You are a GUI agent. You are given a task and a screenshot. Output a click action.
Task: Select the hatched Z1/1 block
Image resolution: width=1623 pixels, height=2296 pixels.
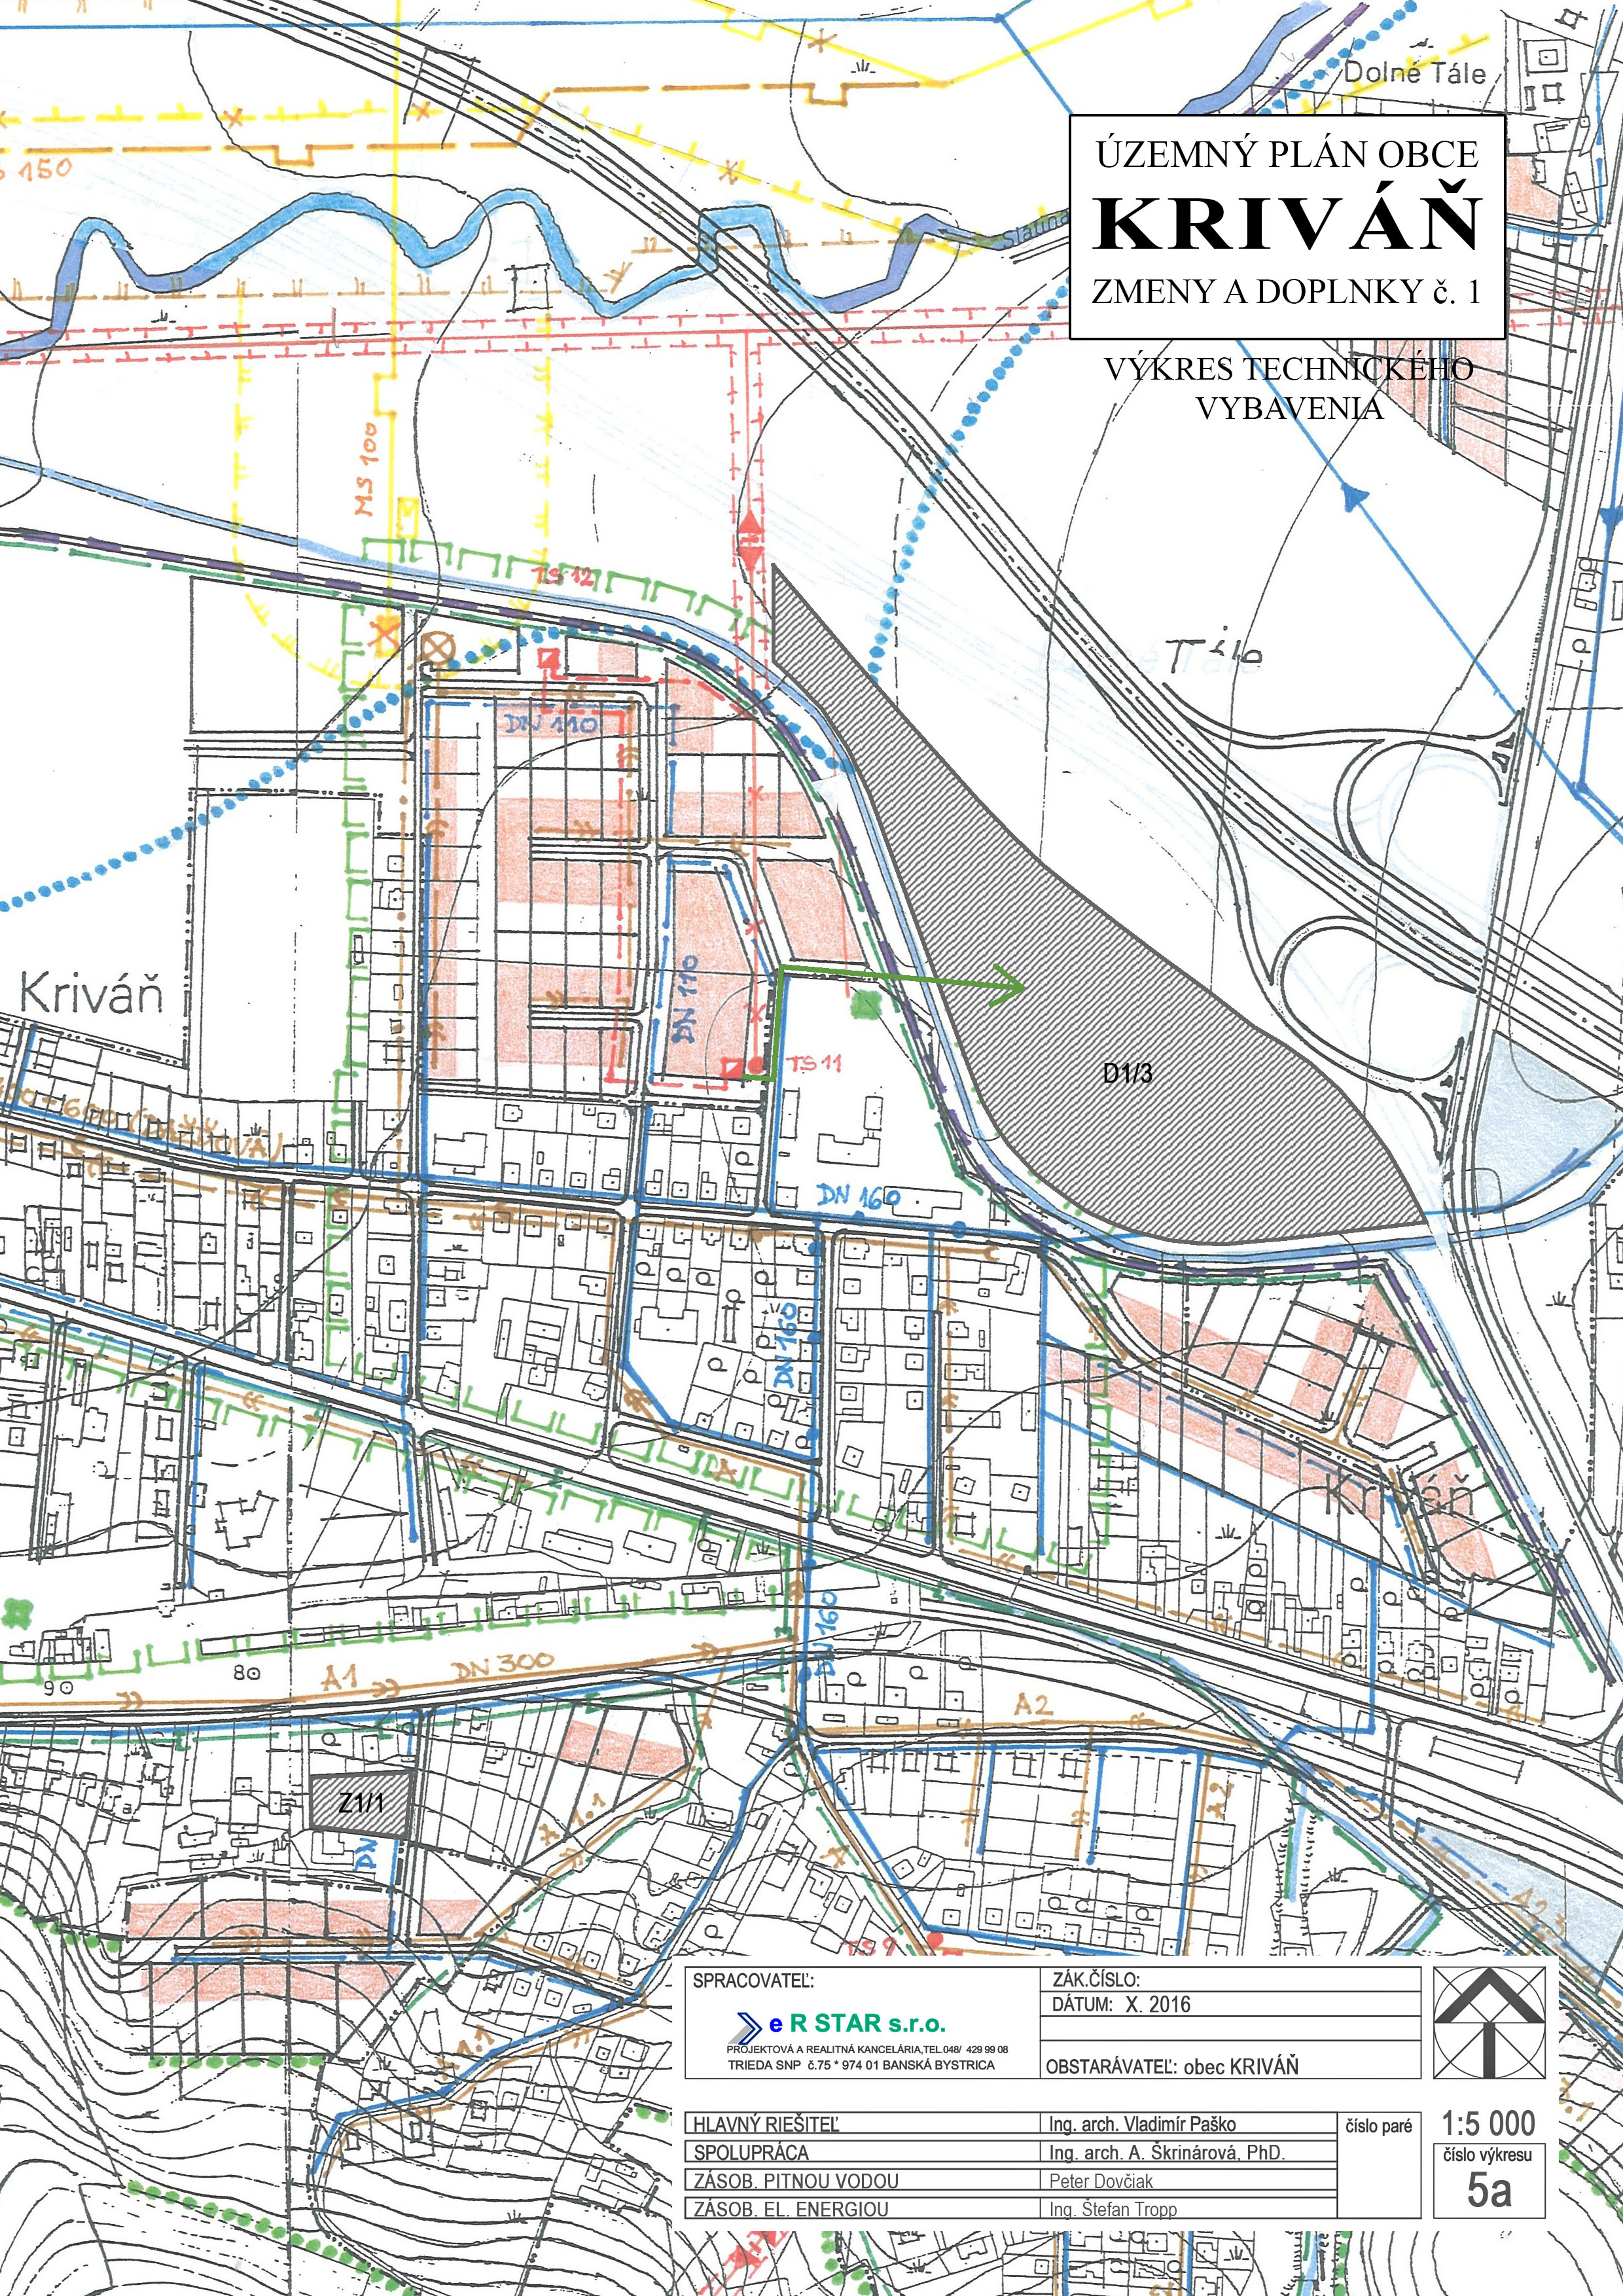[361, 1803]
